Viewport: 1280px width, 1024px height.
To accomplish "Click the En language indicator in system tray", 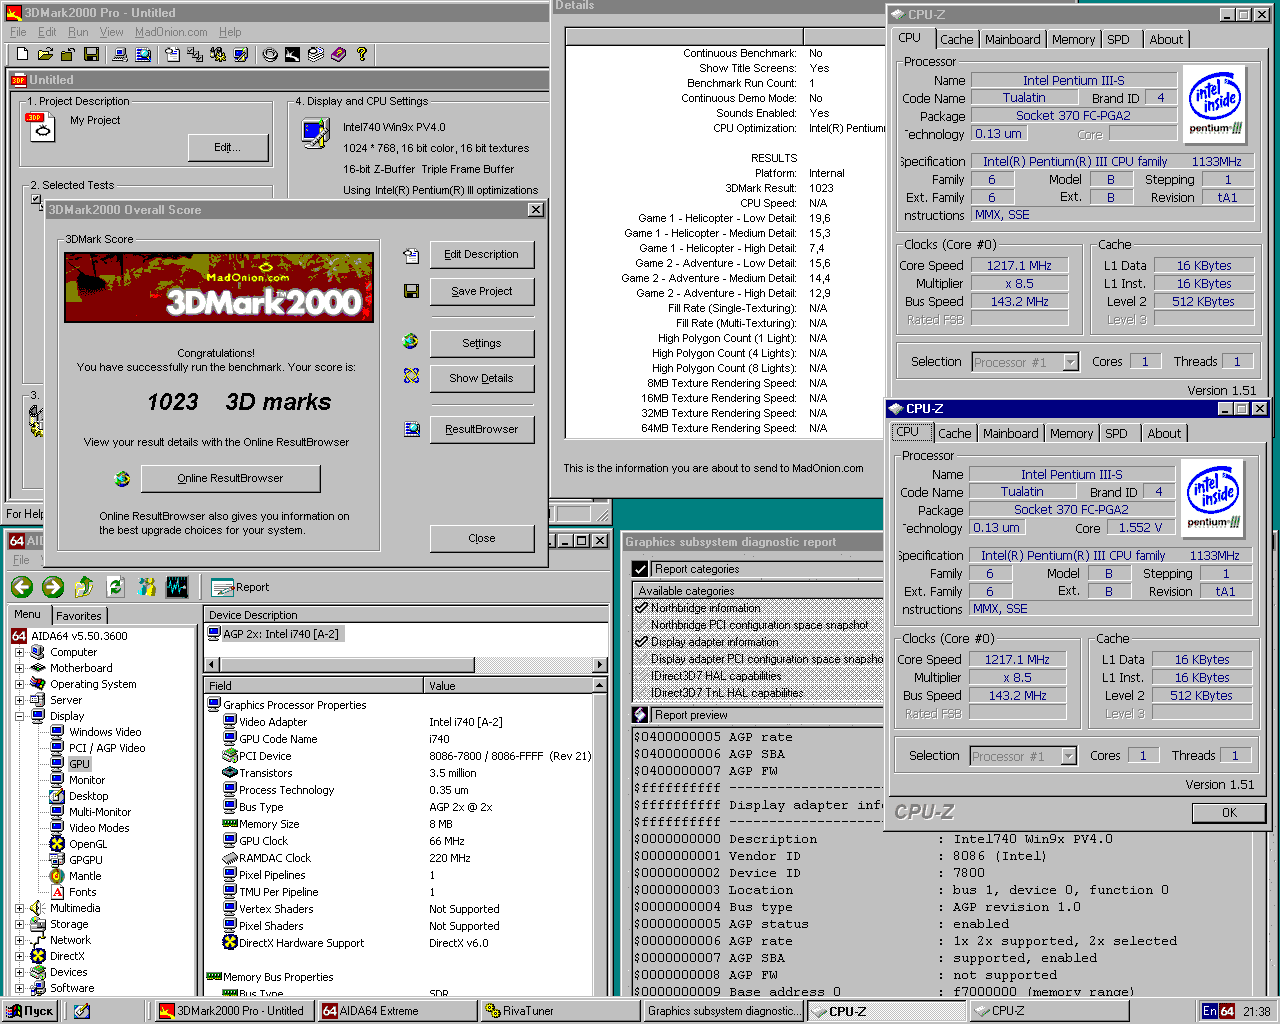I will point(1209,1011).
